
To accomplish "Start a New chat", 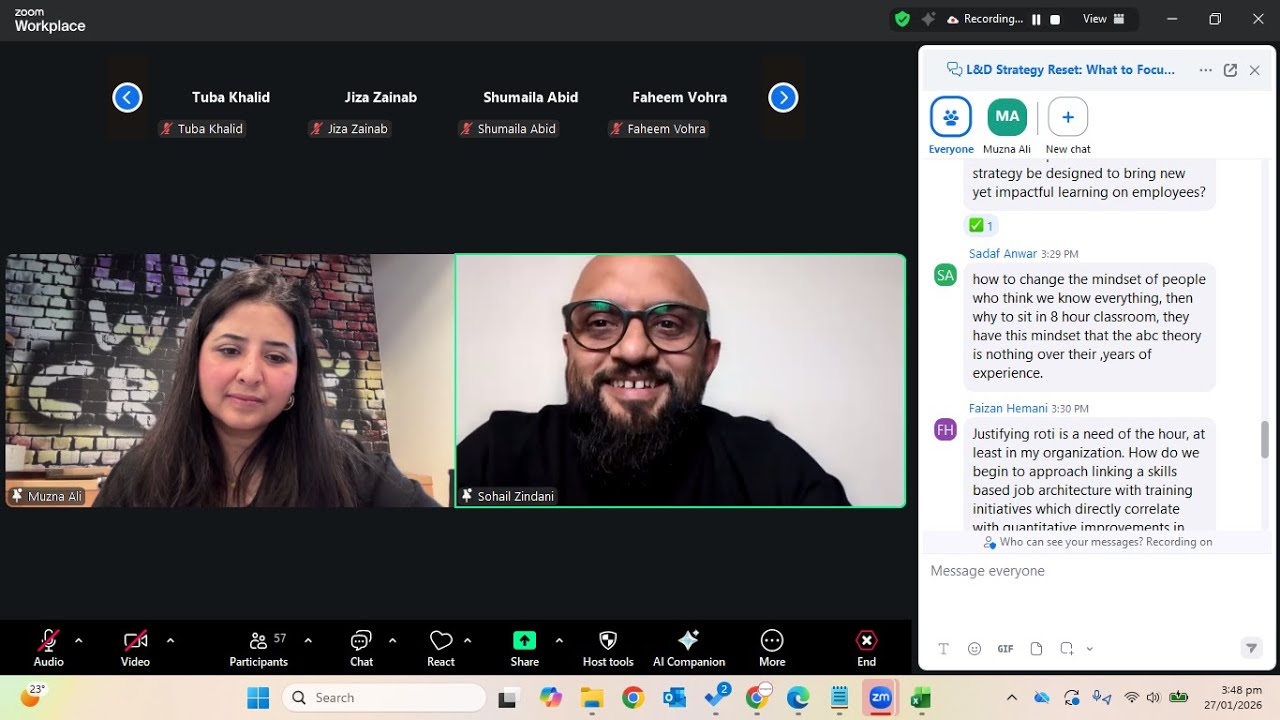I will point(1067,118).
